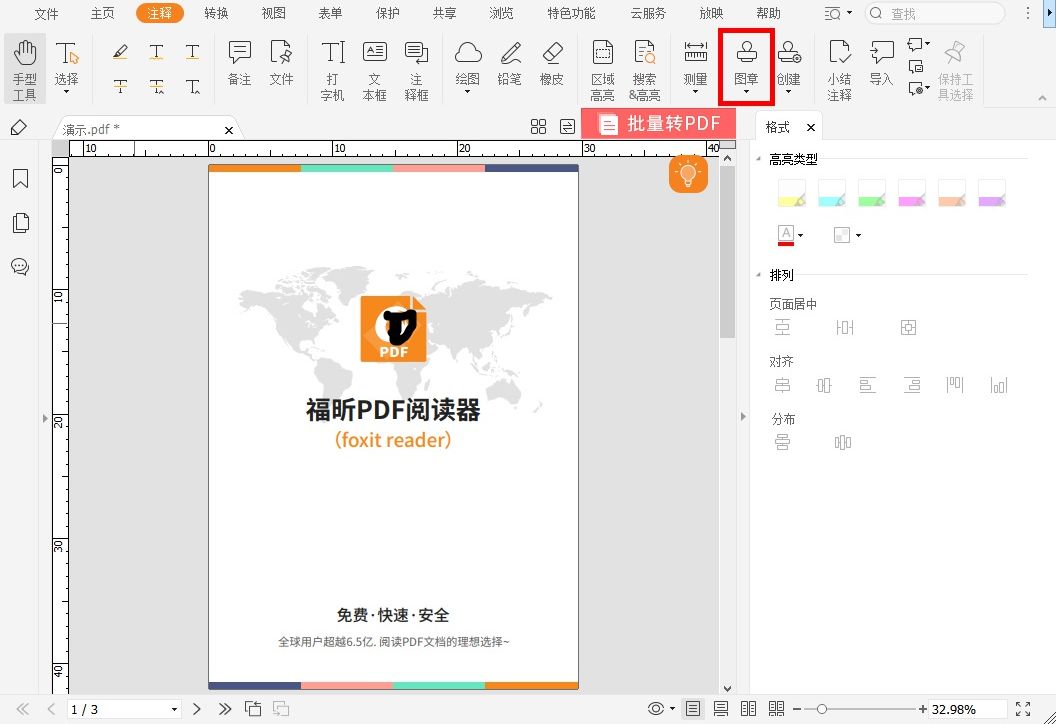
Task: Click the 批量转PDF button
Action: pyautogui.click(x=669, y=124)
